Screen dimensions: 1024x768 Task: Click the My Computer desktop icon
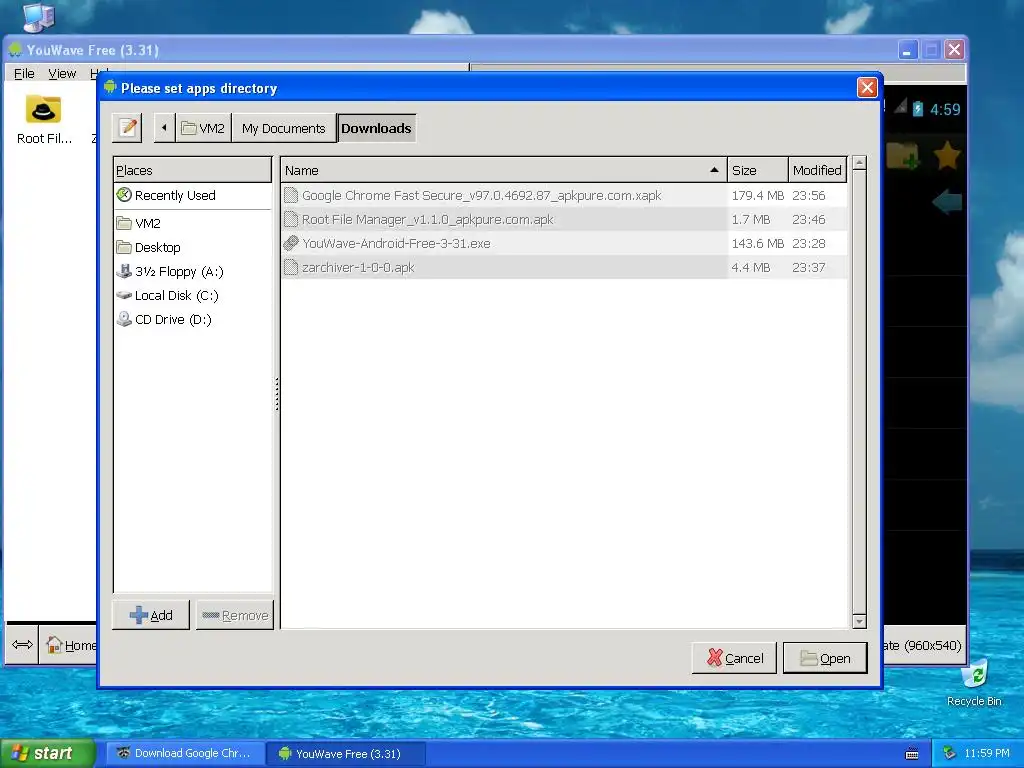(x=38, y=17)
